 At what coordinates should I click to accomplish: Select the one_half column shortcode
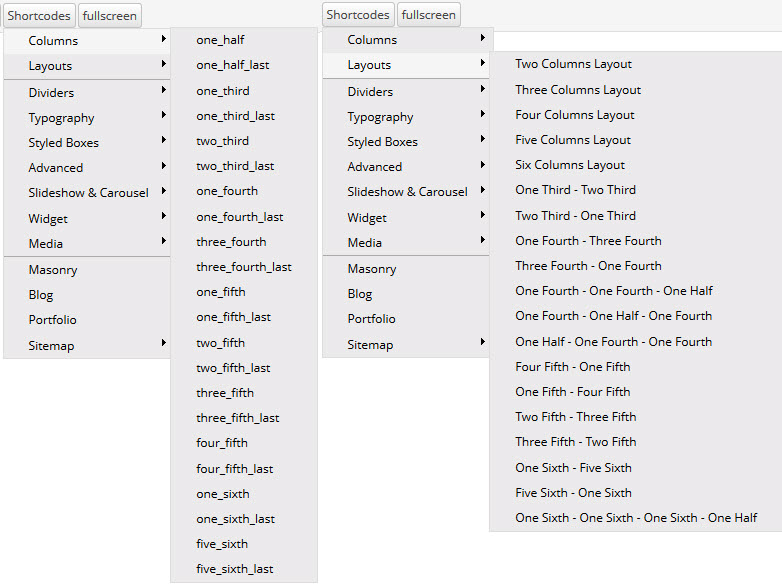coord(221,40)
